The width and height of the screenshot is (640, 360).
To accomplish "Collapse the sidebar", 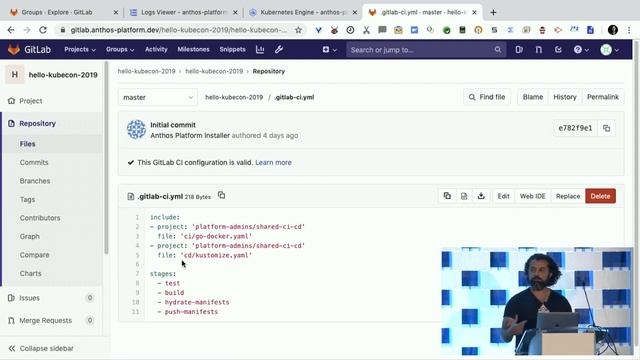I will tap(41, 348).
